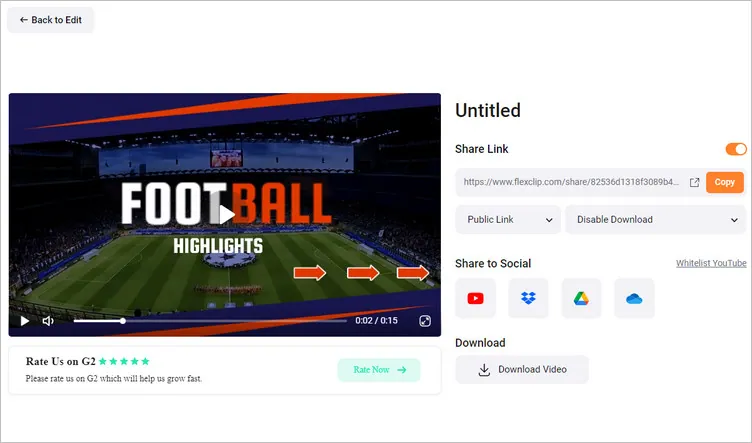Go Back to Edit
This screenshot has height=443, width=752.
click(x=50, y=20)
